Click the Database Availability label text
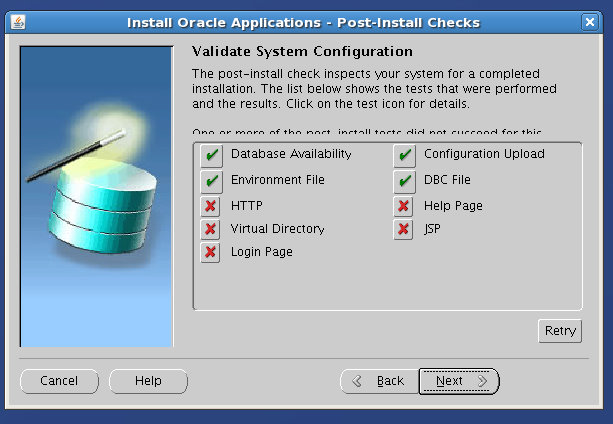 pyautogui.click(x=291, y=154)
